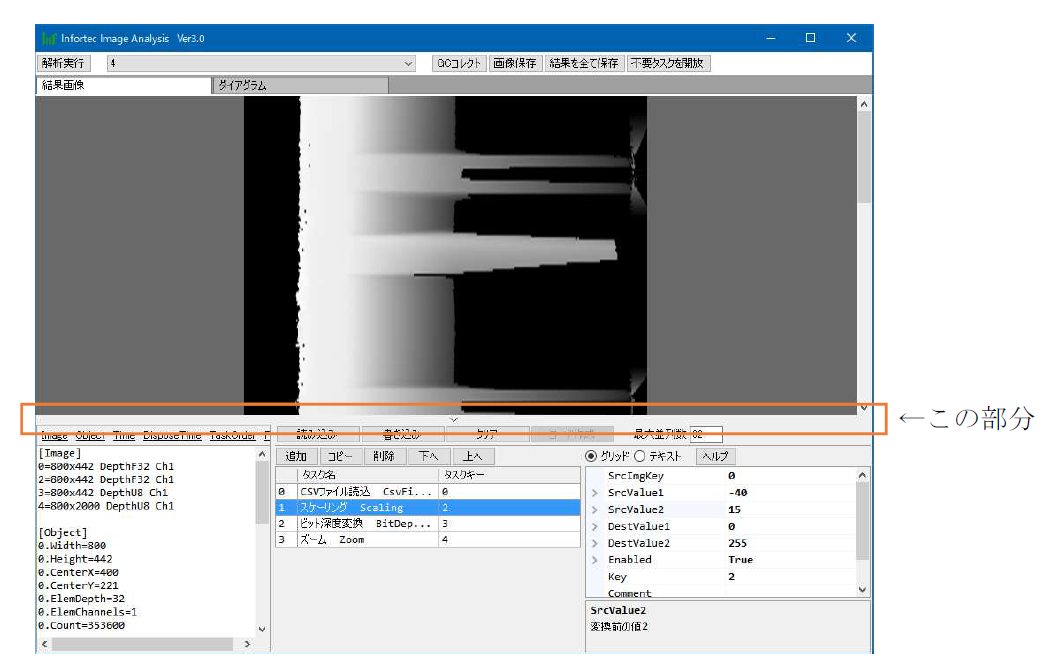Screen dimensions: 1055x670
Task: Switch to the ダイアグラム tab
Action: click(x=301, y=85)
